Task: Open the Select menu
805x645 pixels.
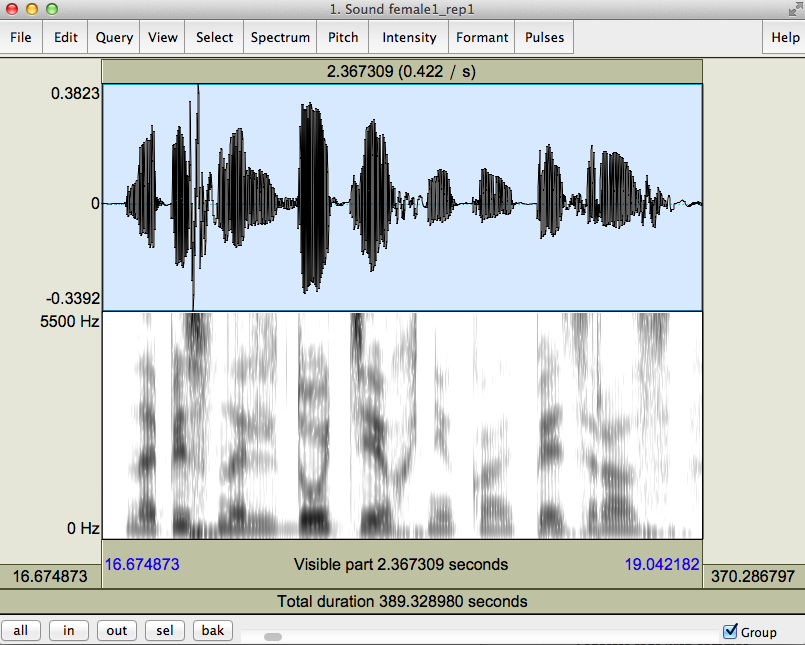Action: 215,37
